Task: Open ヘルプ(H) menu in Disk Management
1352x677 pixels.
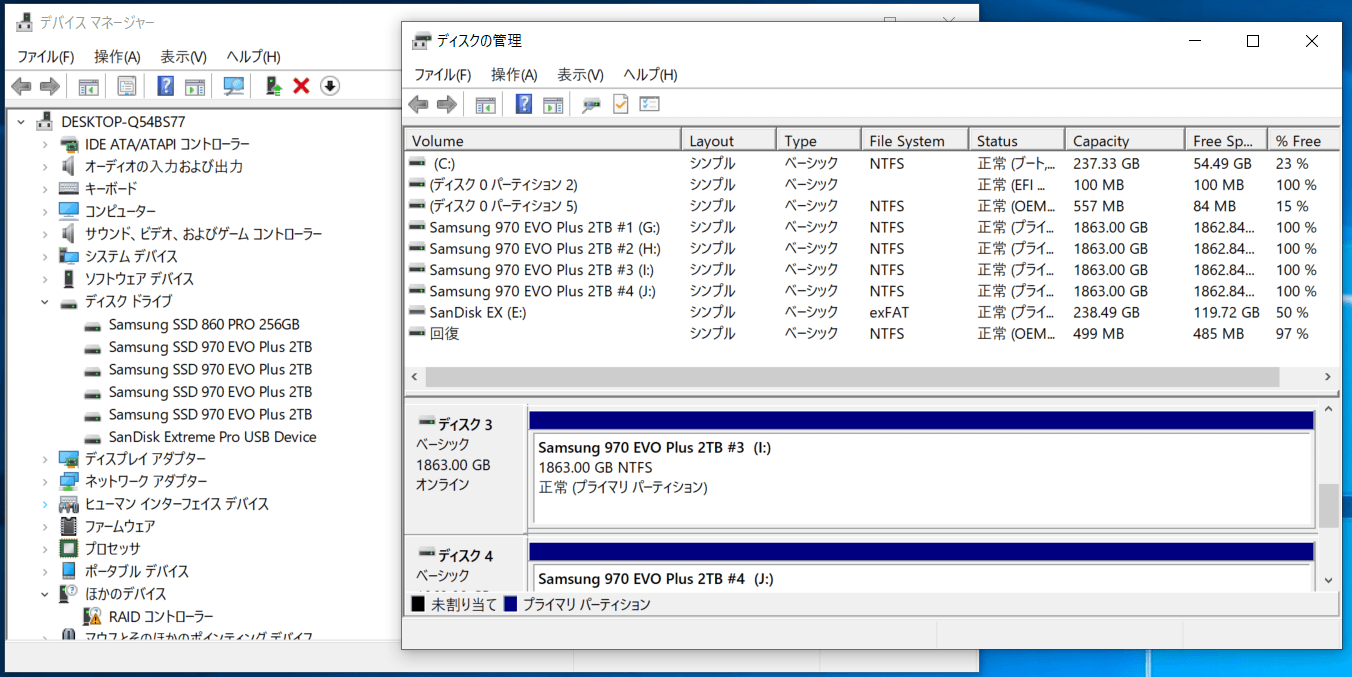Action: (x=650, y=75)
